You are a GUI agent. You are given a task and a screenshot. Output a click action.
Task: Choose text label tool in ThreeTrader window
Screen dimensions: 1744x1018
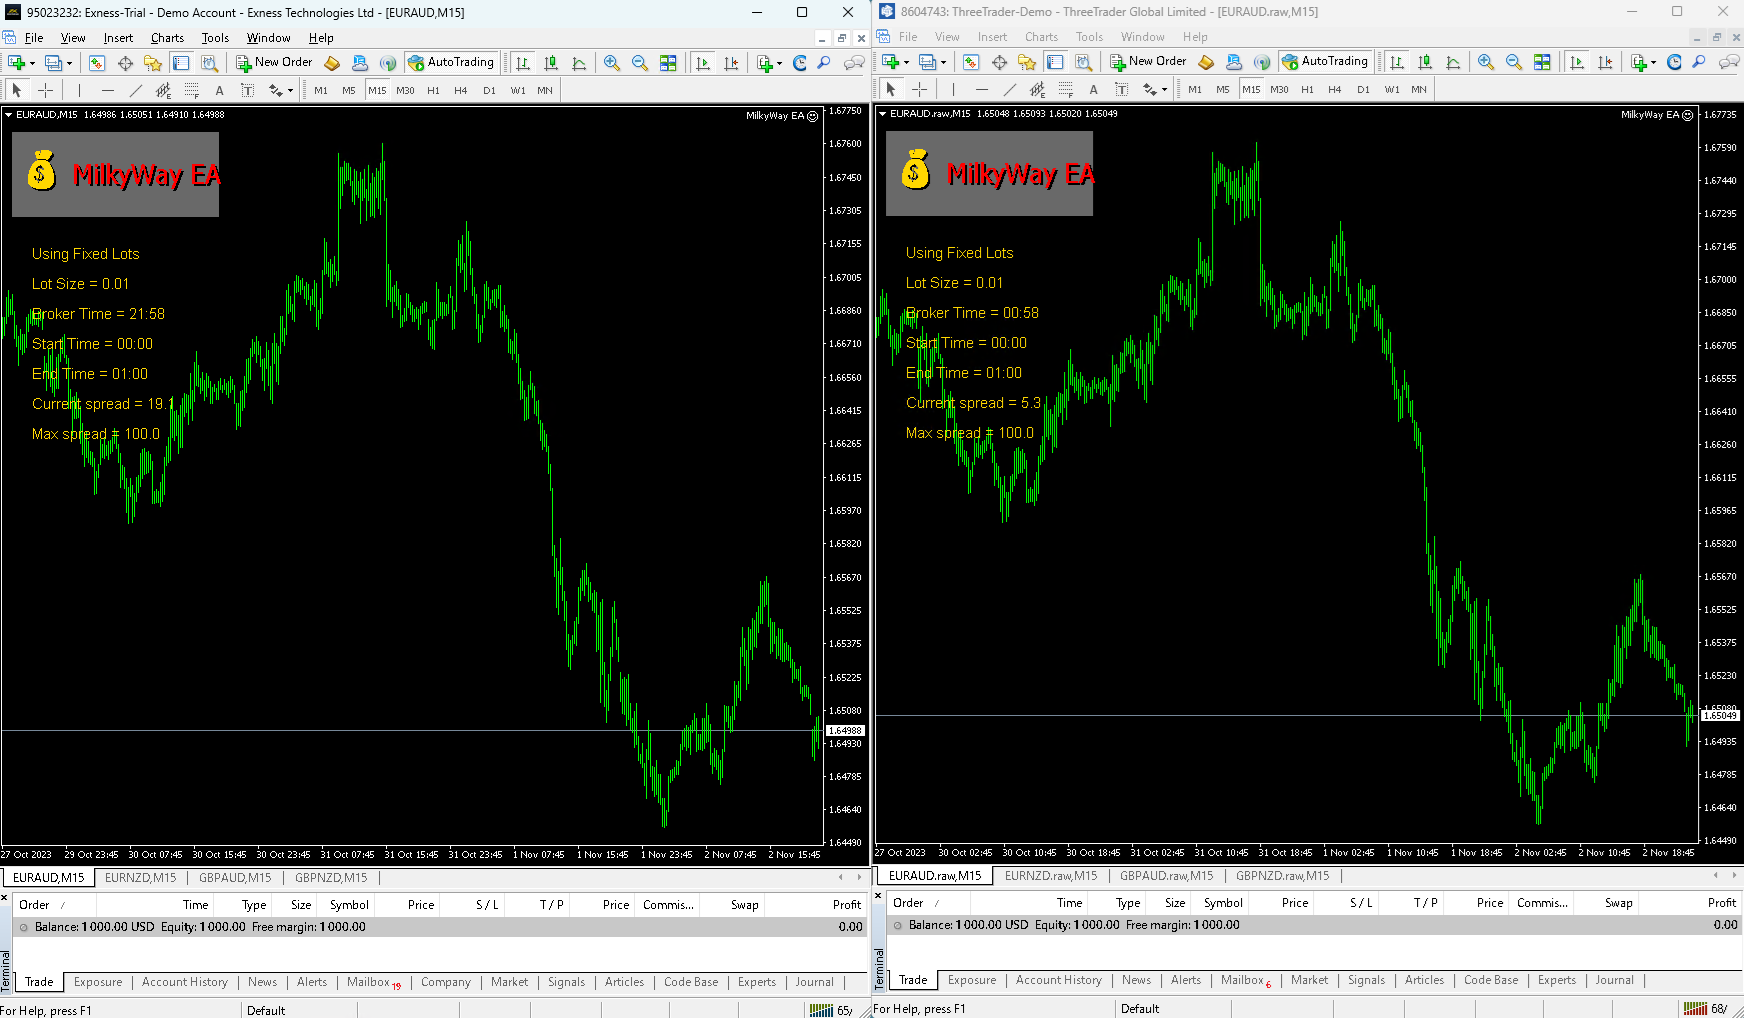click(x=1121, y=89)
